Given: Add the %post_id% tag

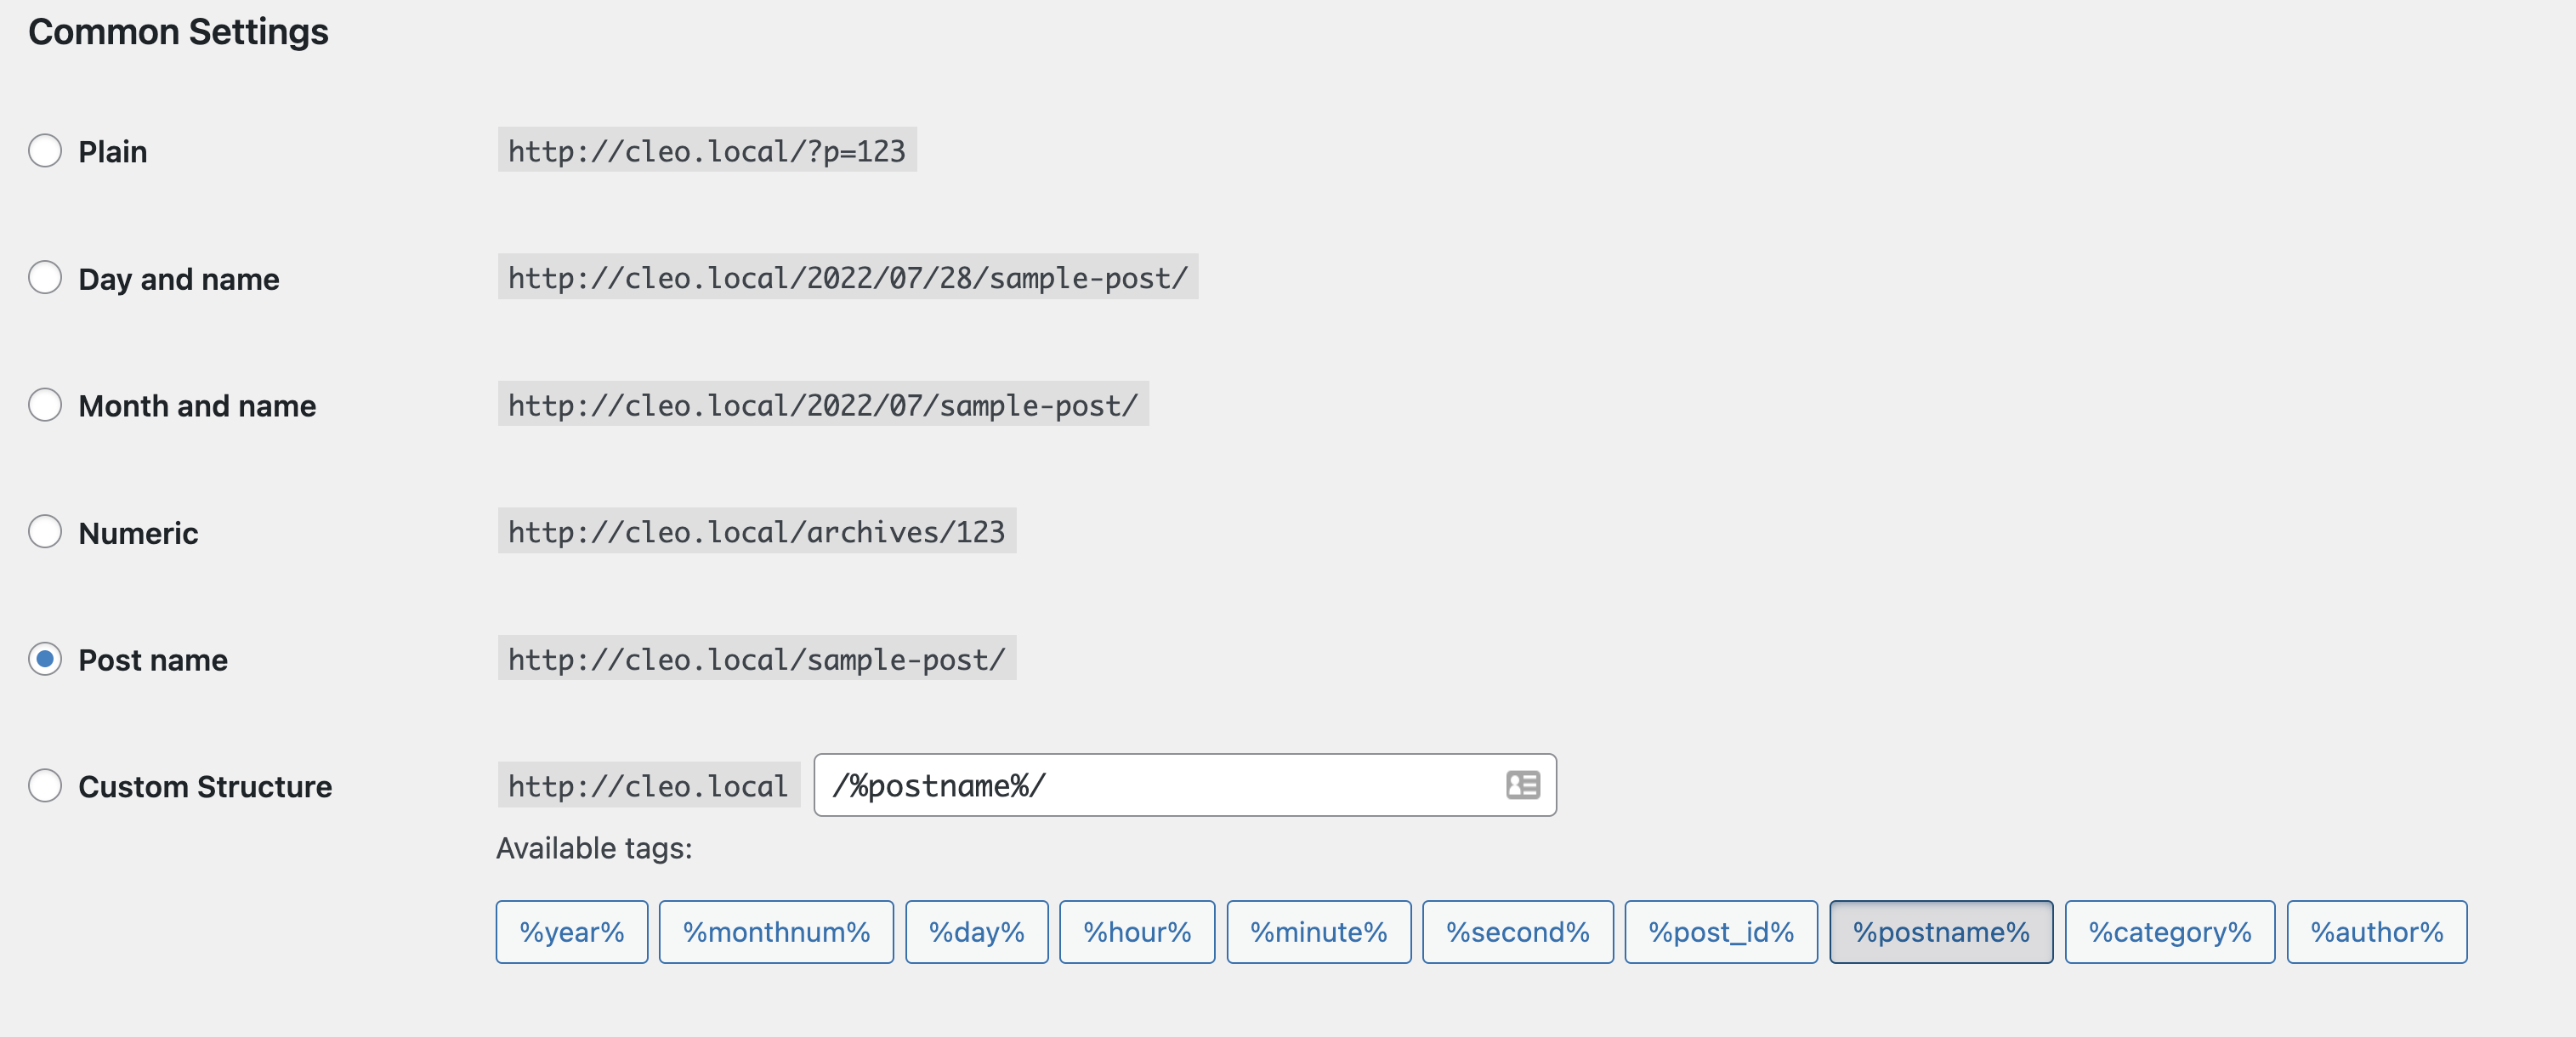Looking at the screenshot, I should click(1721, 931).
